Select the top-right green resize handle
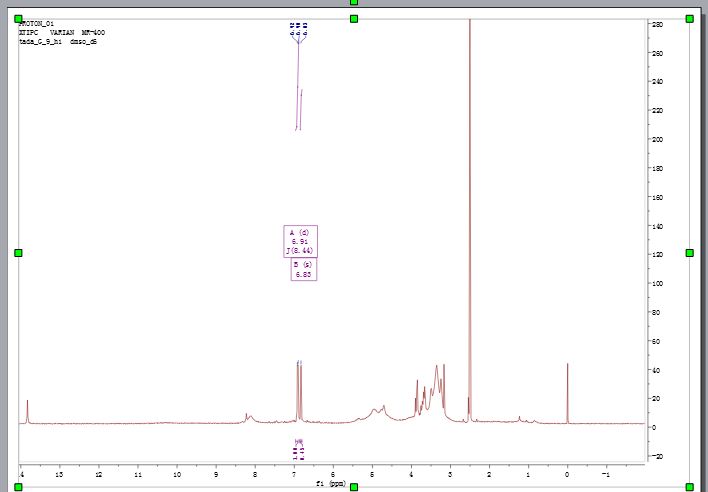The height and width of the screenshot is (492, 708). (x=689, y=19)
